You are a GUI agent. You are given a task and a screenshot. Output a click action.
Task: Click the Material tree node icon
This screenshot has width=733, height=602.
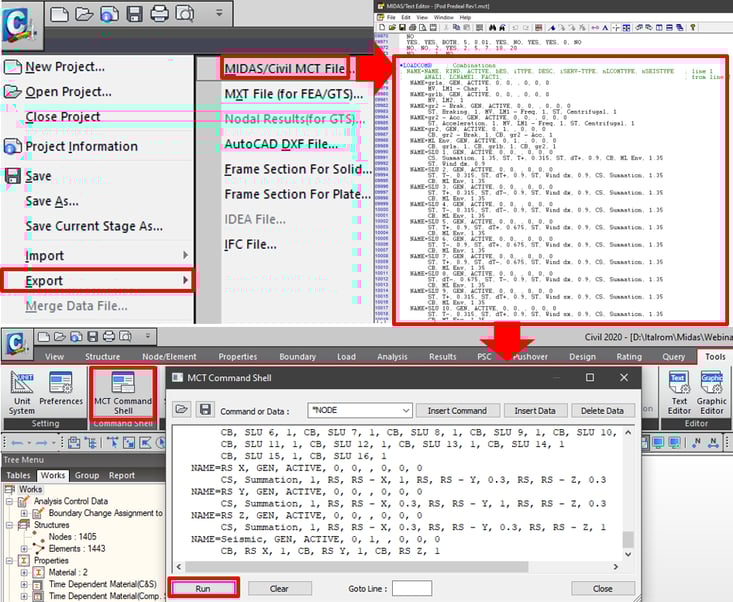(39, 572)
